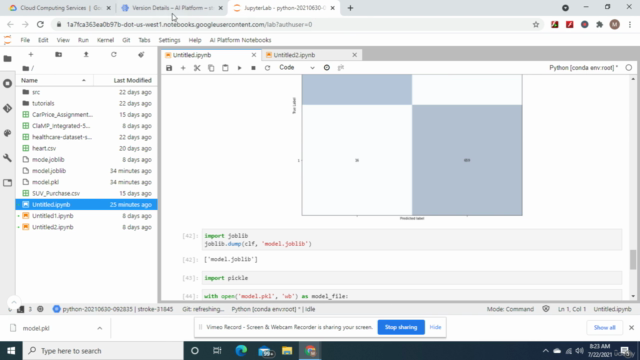Bookmark this page with star icon
640x360 pixels.
coord(536,24)
